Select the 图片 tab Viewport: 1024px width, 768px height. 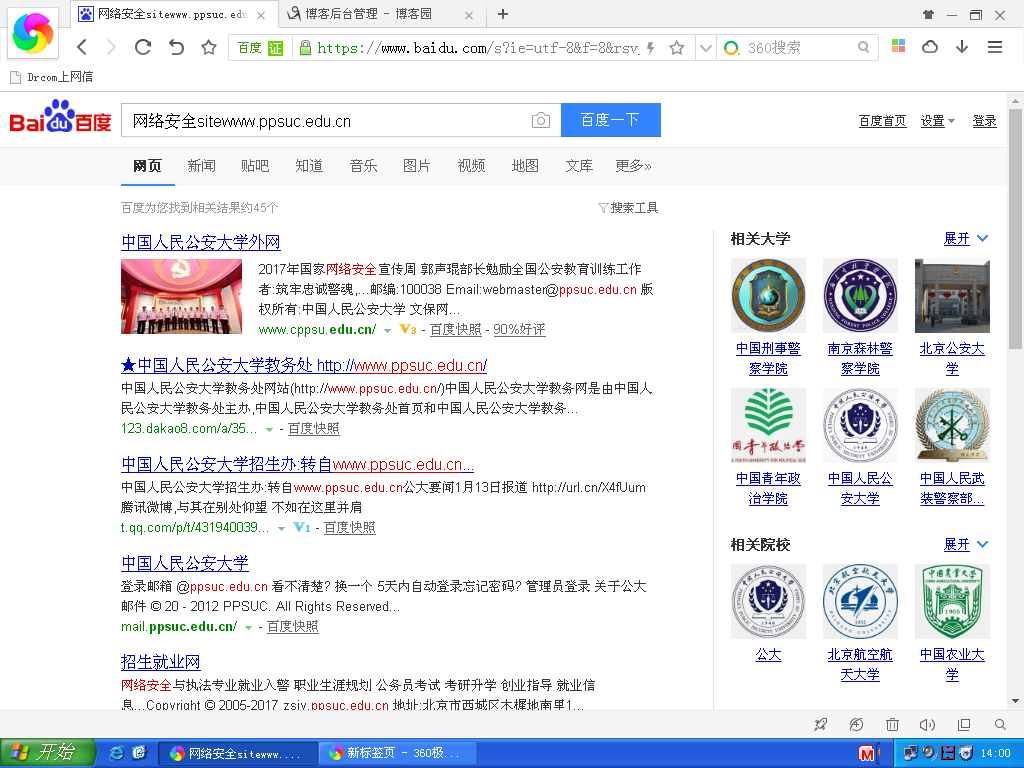(417, 166)
